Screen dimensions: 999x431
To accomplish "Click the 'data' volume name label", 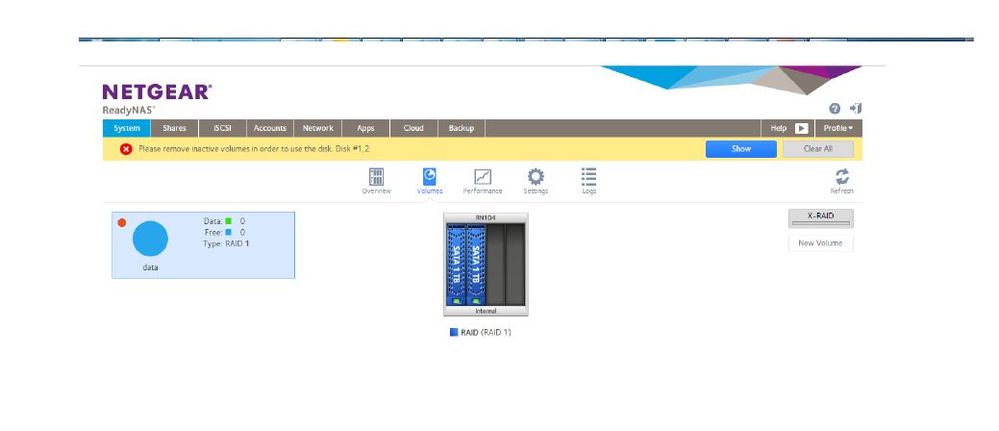I will (x=150, y=268).
